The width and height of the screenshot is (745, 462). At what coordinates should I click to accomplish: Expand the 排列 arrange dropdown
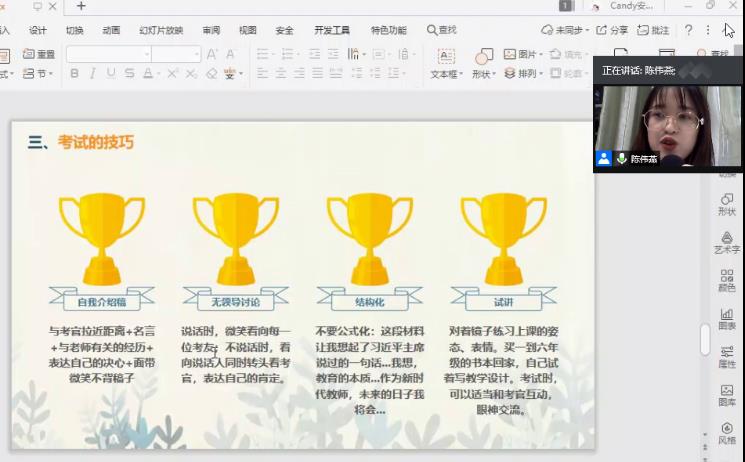[543, 73]
